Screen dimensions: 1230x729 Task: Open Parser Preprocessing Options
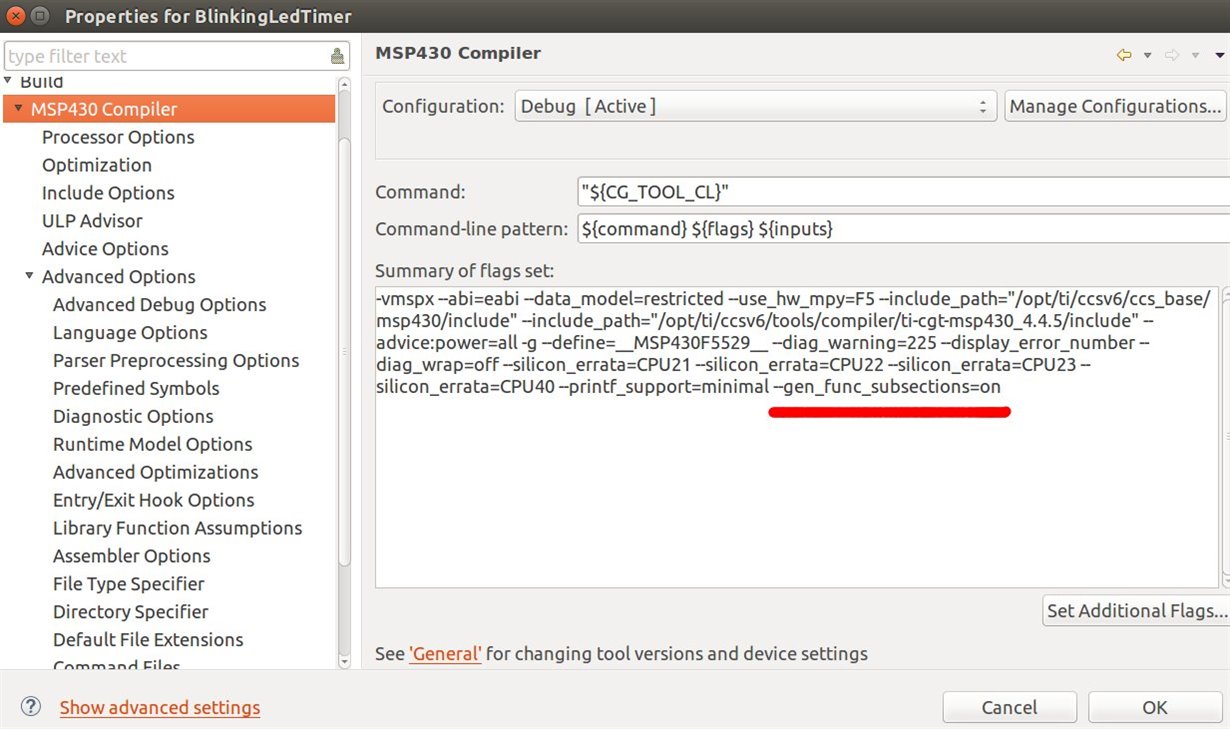point(176,361)
